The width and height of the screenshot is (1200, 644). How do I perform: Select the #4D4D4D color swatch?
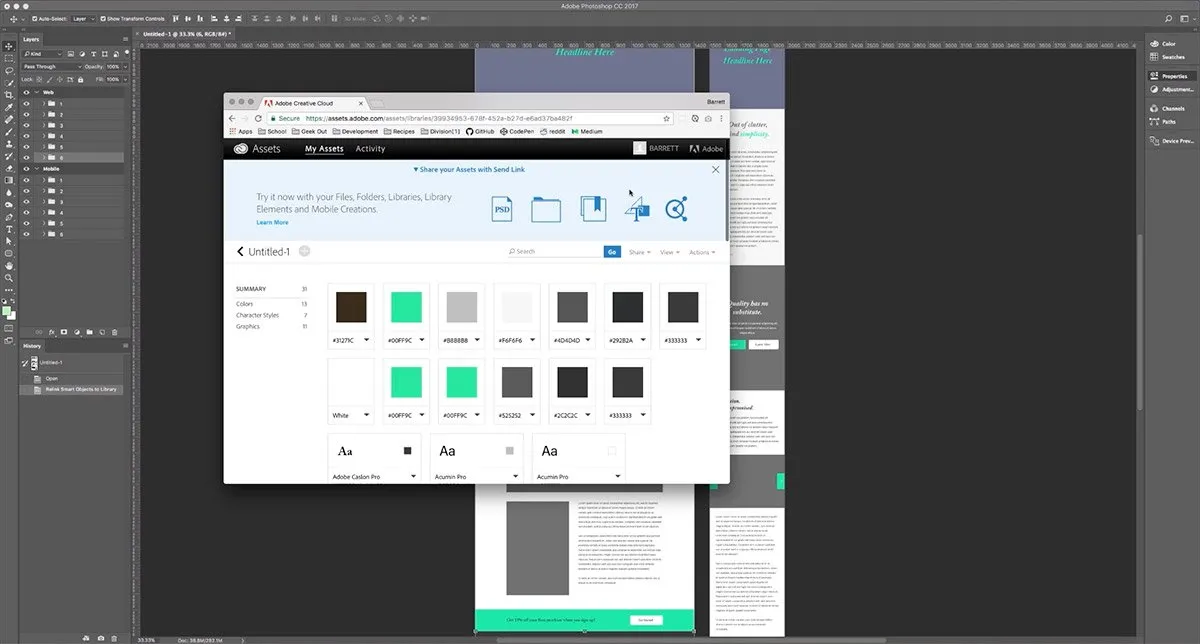point(572,307)
